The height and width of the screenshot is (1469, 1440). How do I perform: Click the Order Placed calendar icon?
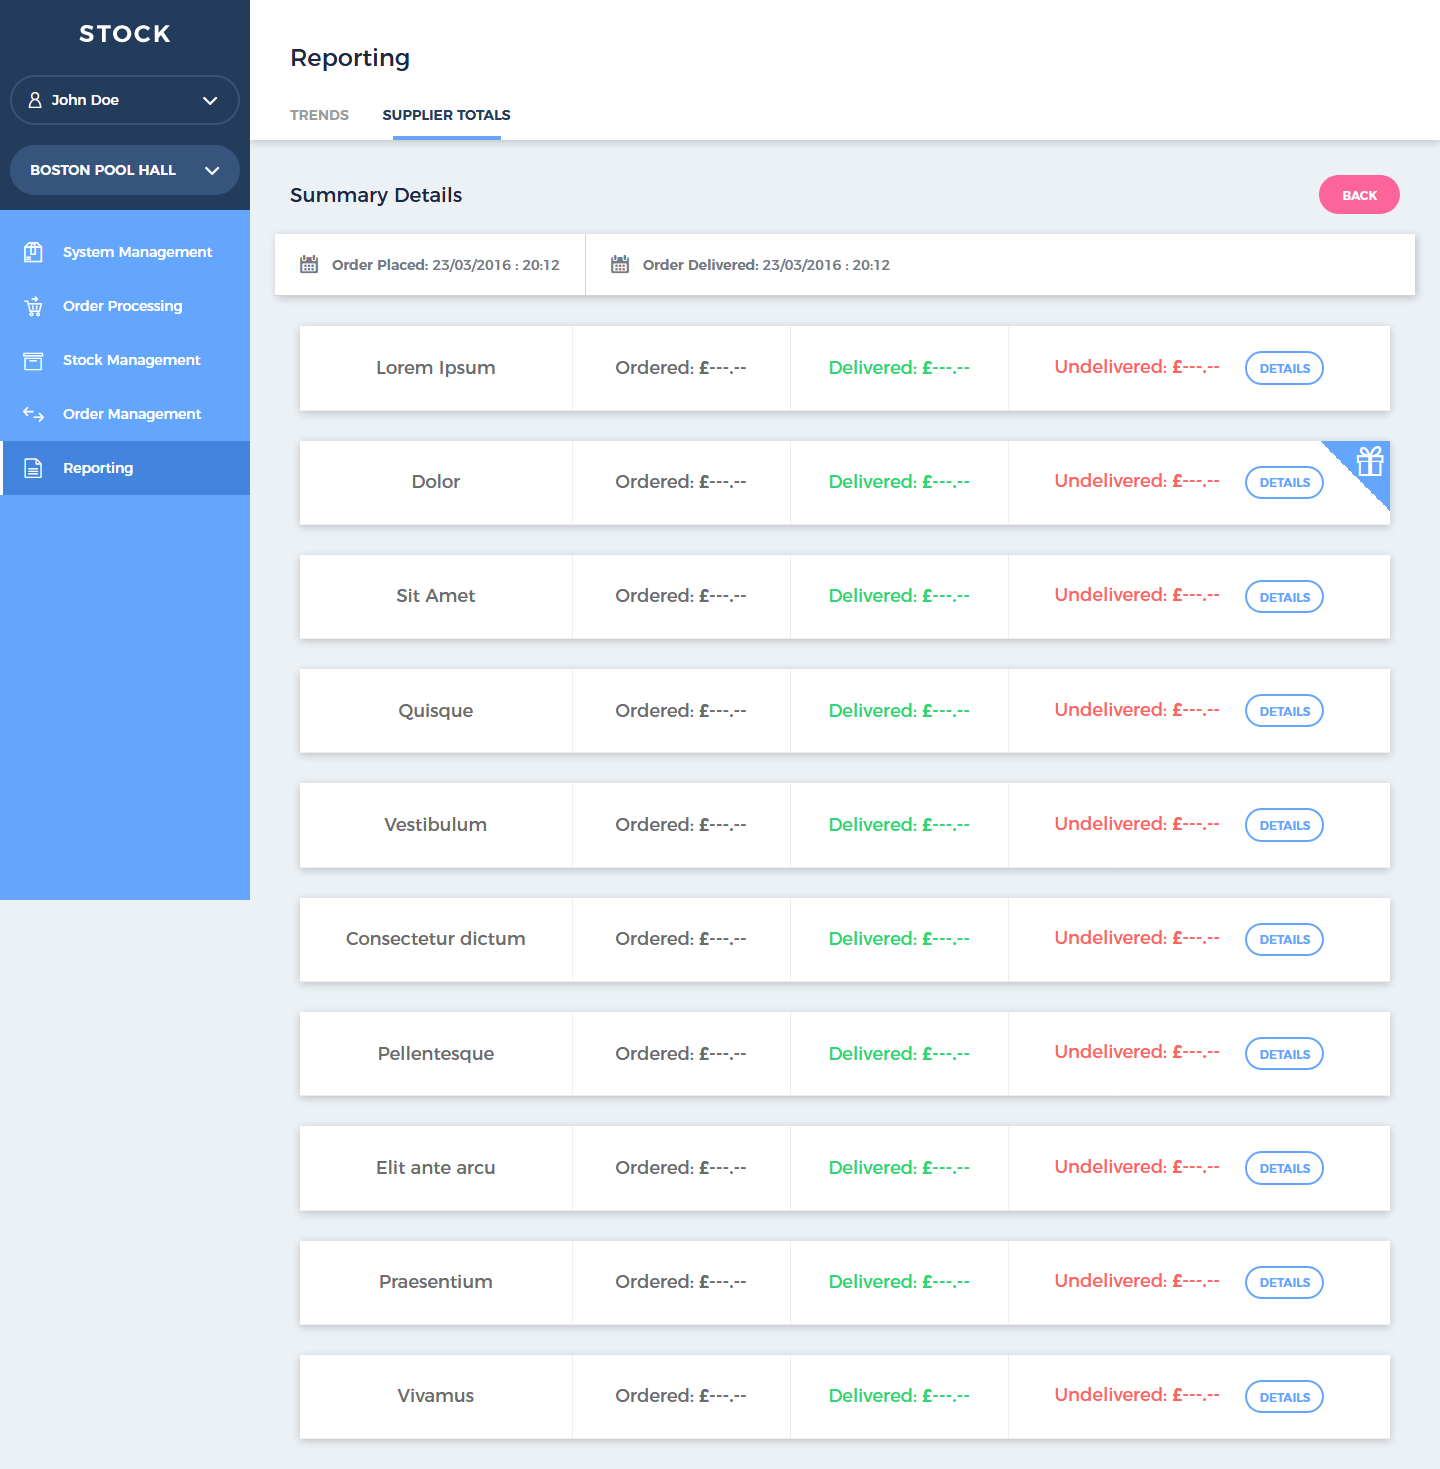click(x=309, y=265)
